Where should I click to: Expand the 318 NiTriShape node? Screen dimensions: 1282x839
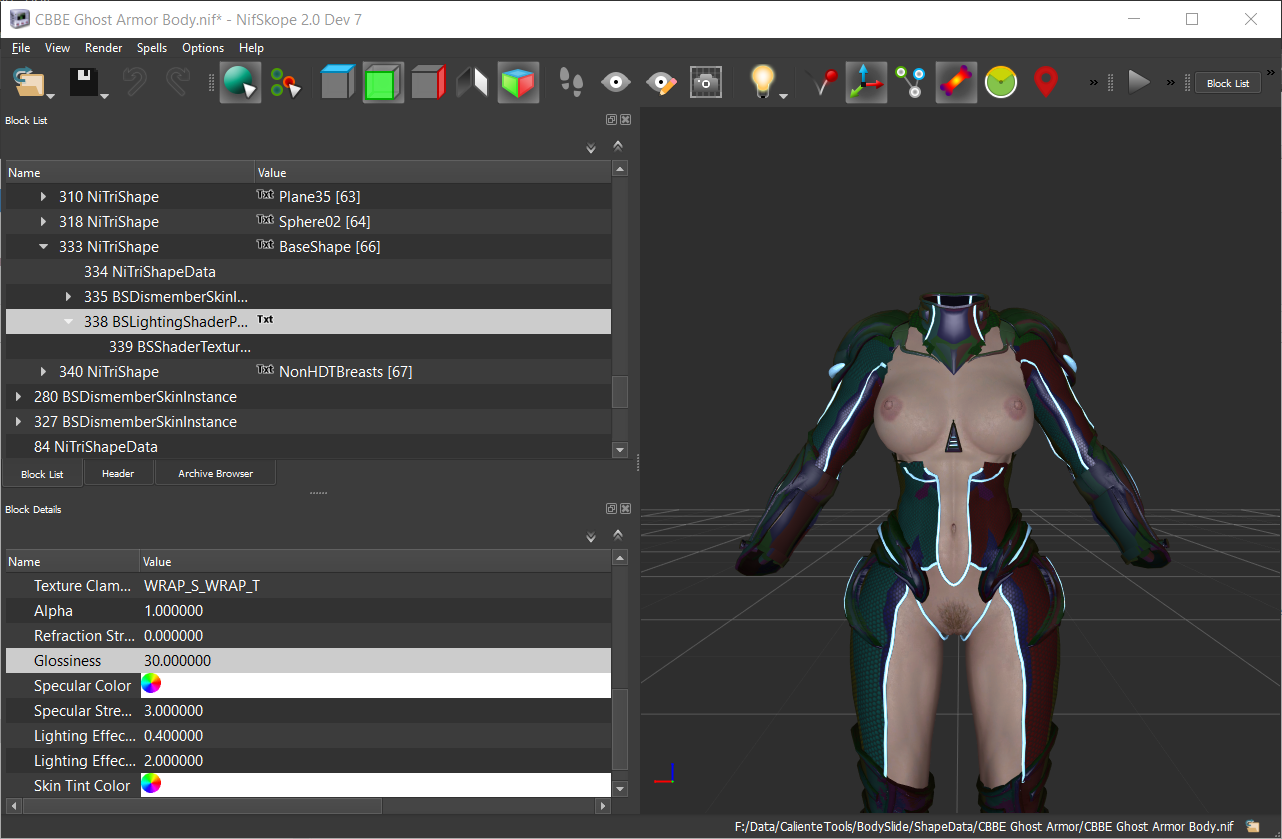coord(43,222)
